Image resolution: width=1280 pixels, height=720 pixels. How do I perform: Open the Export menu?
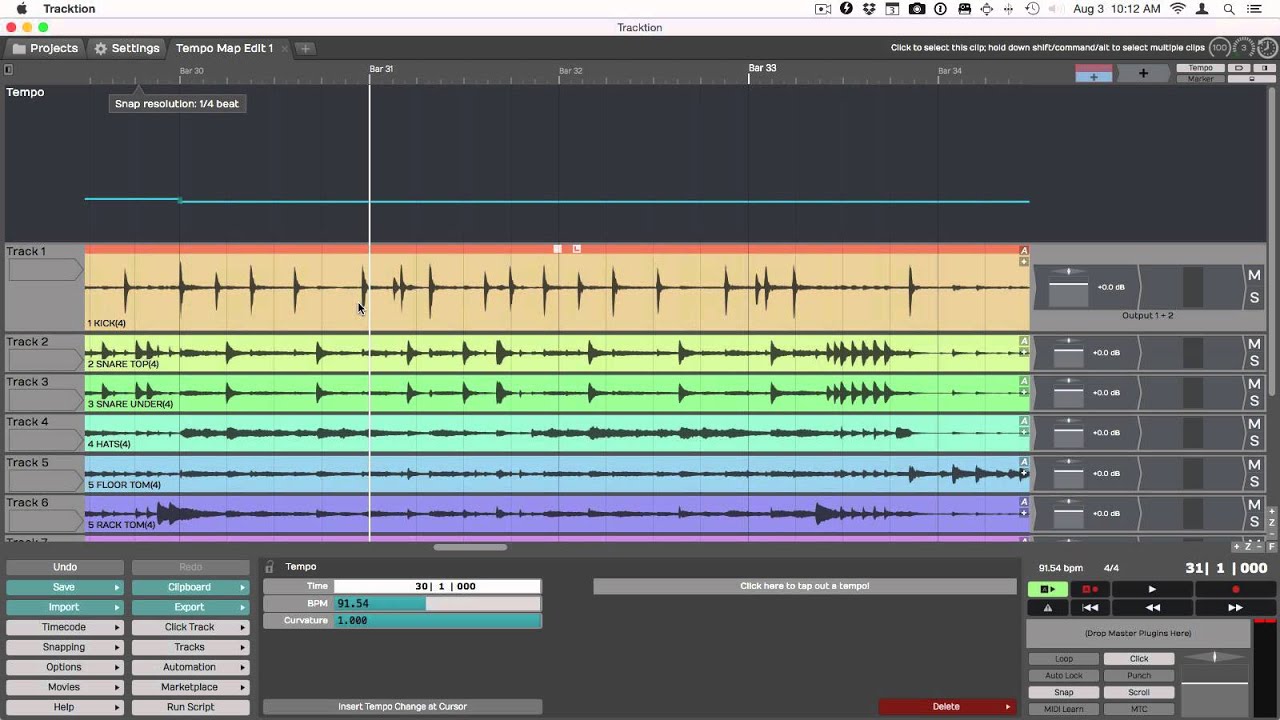click(189, 607)
